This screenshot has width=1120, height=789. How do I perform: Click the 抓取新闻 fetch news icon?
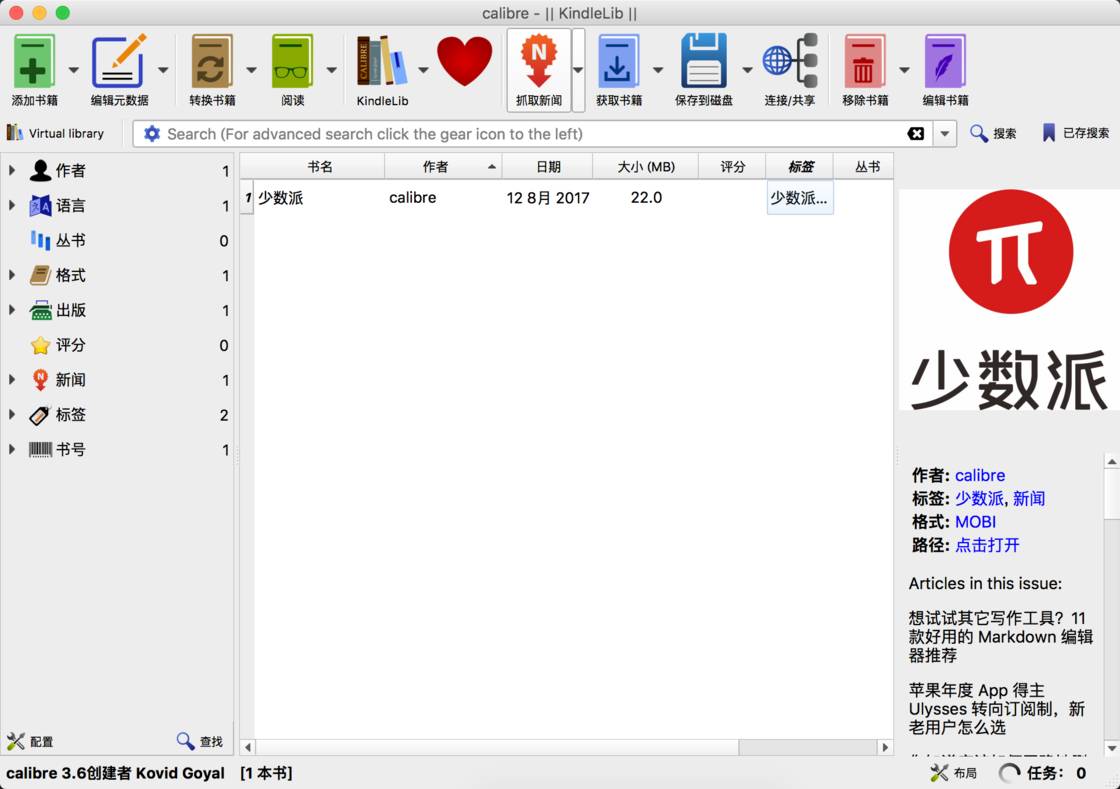point(538,62)
